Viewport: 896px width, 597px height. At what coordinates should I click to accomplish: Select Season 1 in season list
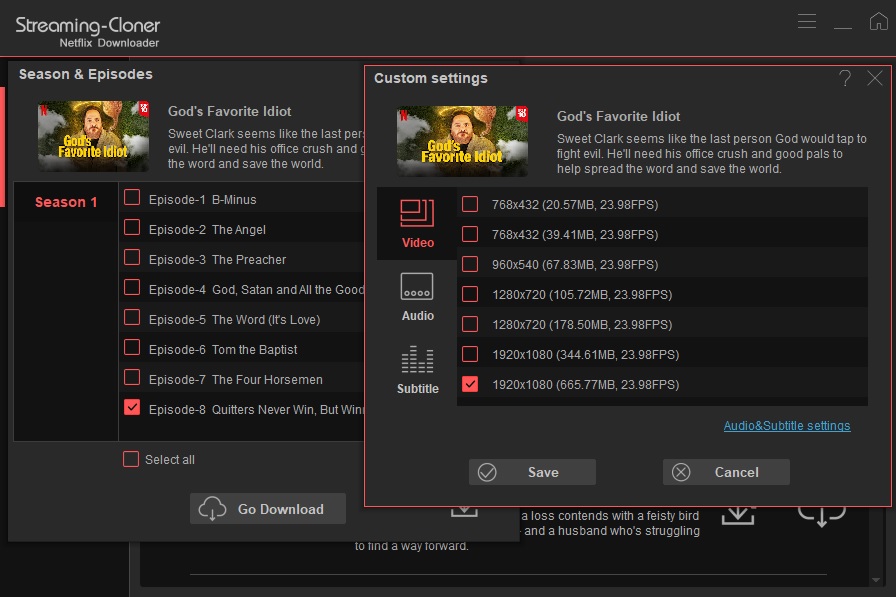pyautogui.click(x=66, y=202)
